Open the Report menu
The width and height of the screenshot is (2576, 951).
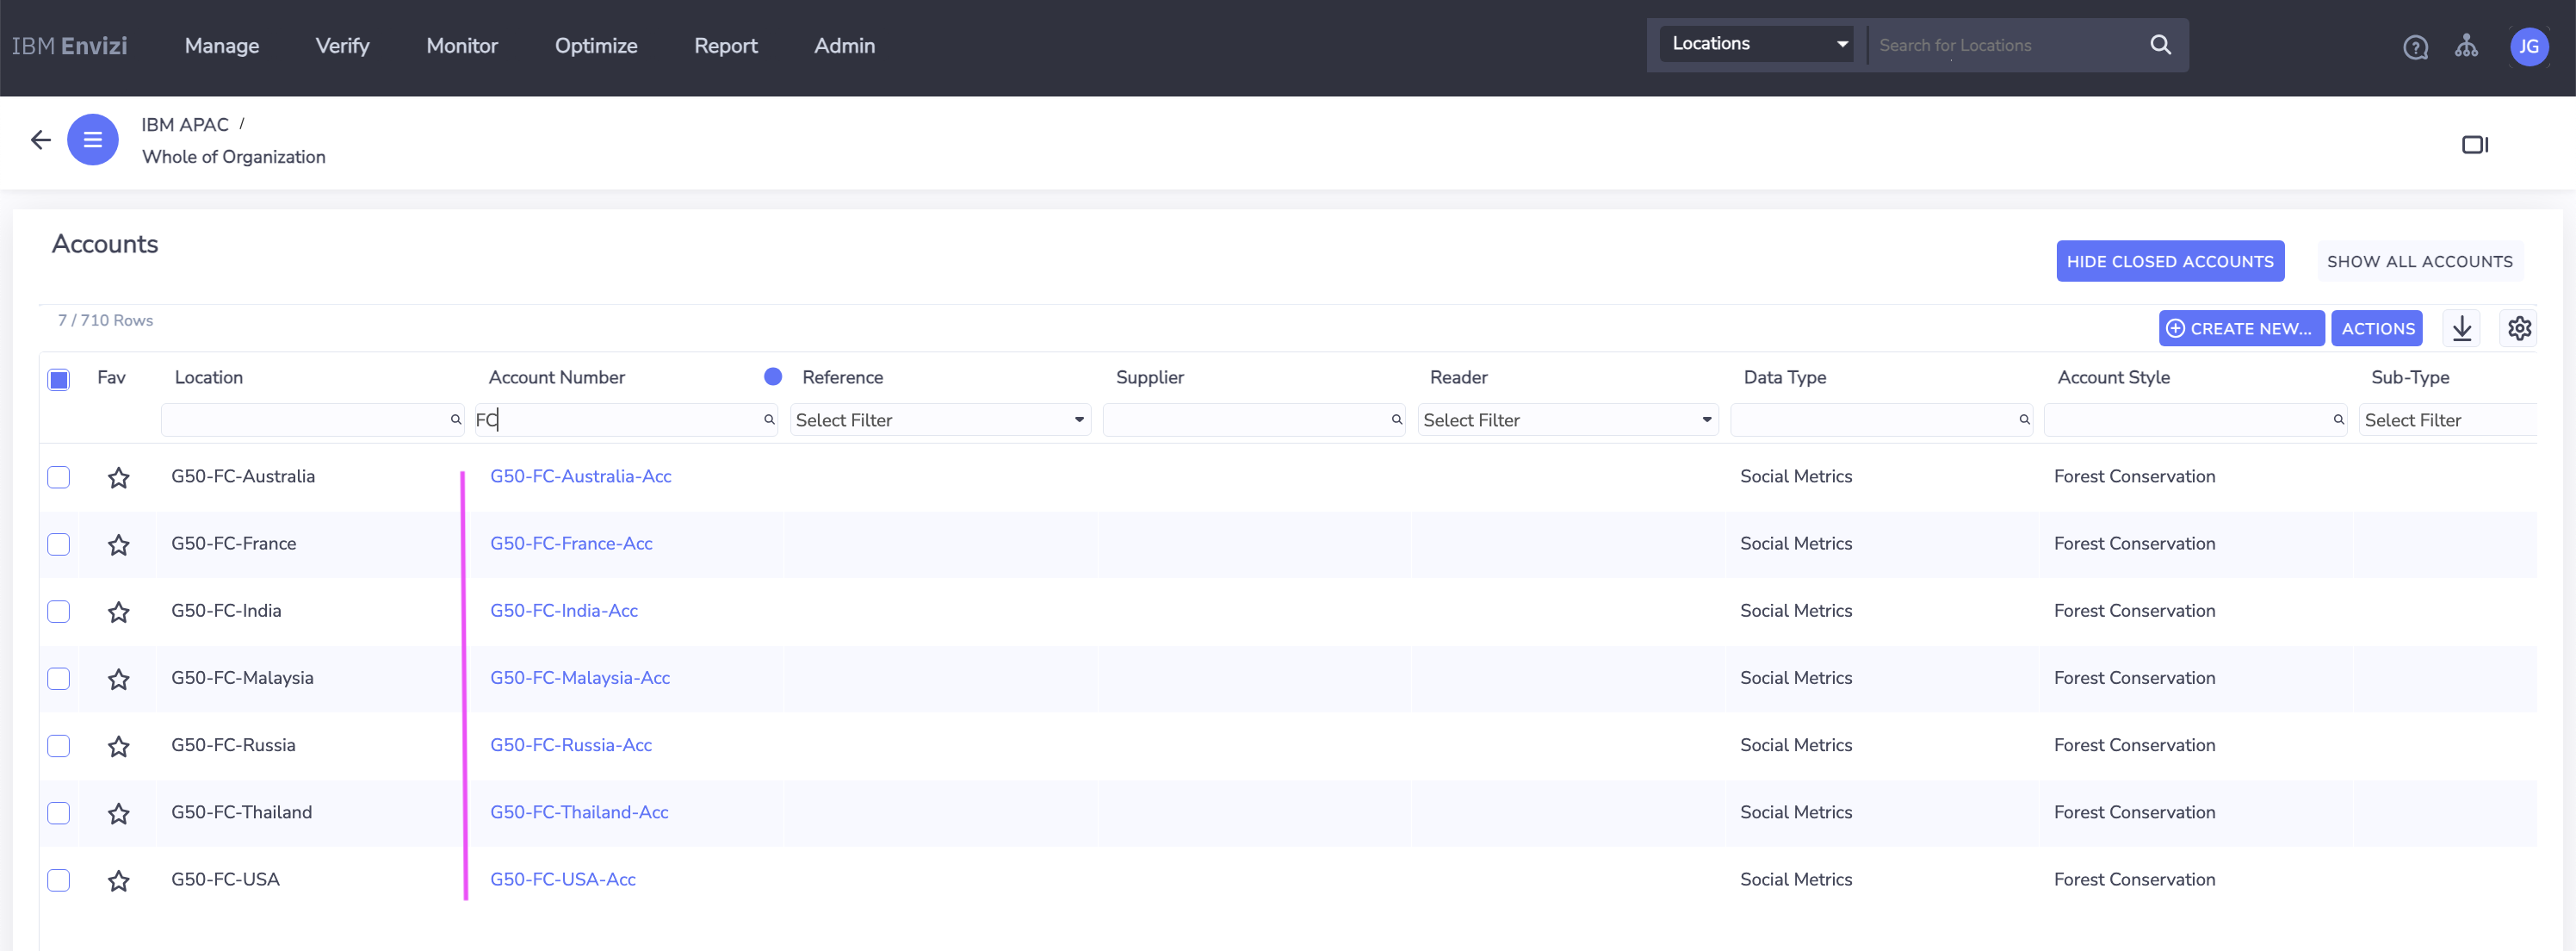(725, 46)
